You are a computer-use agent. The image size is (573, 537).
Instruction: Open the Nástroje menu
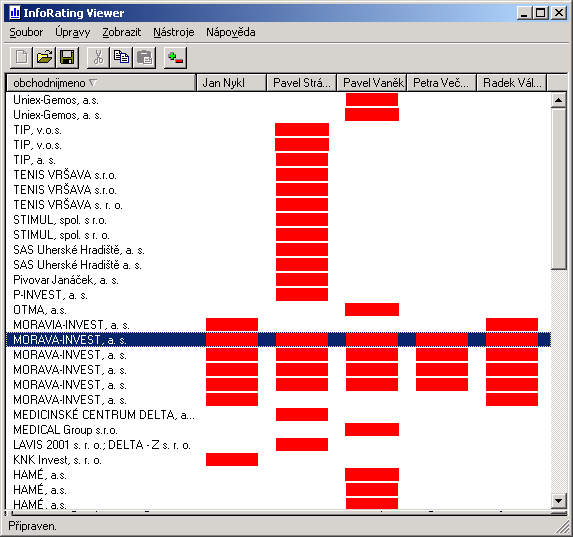click(x=174, y=32)
